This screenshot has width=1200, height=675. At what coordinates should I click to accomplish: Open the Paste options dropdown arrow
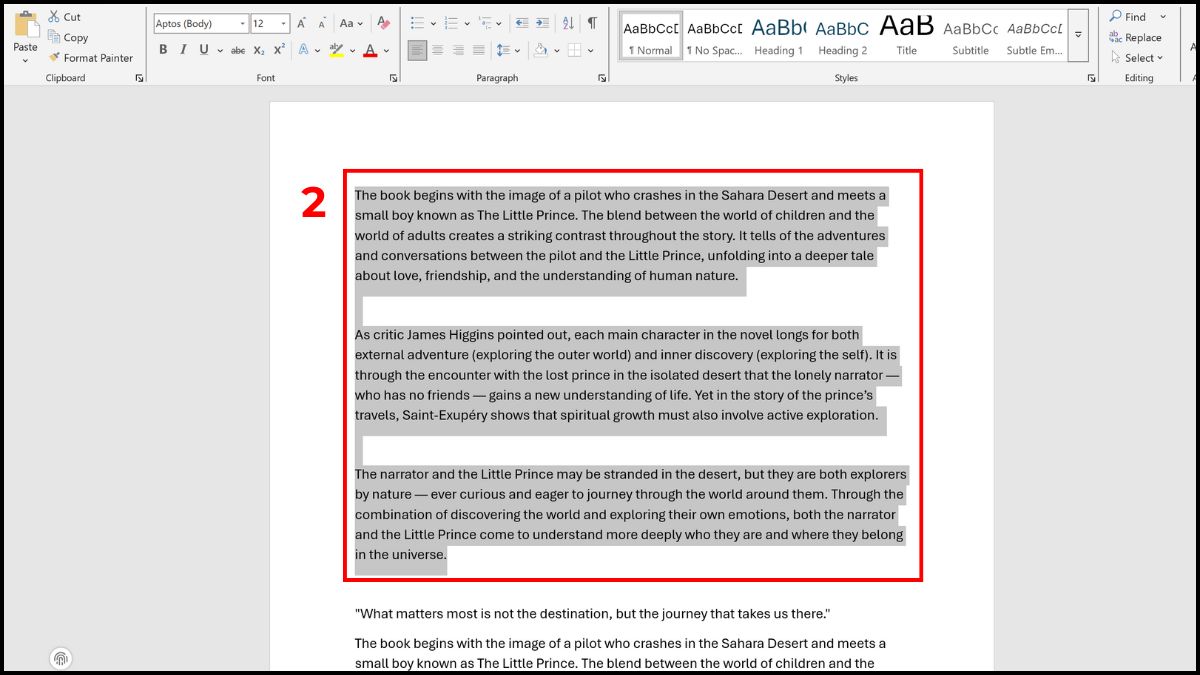pyautogui.click(x=25, y=61)
